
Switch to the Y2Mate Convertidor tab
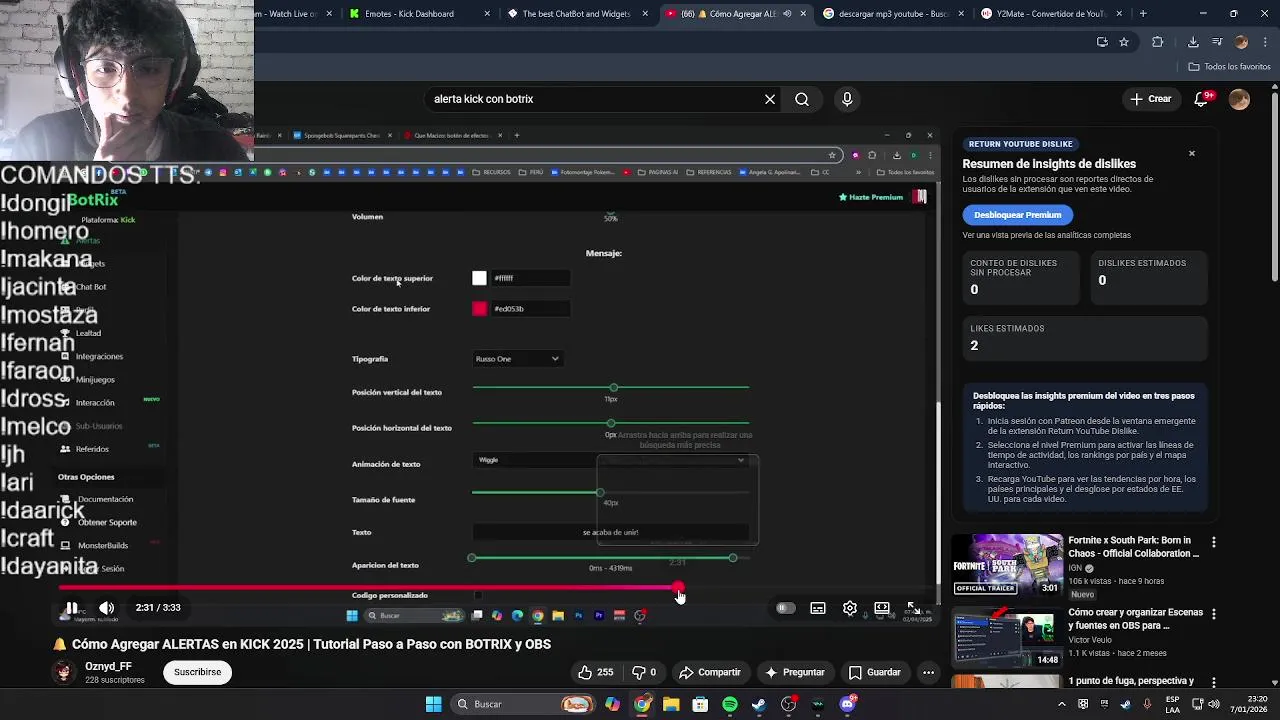click(1050, 14)
